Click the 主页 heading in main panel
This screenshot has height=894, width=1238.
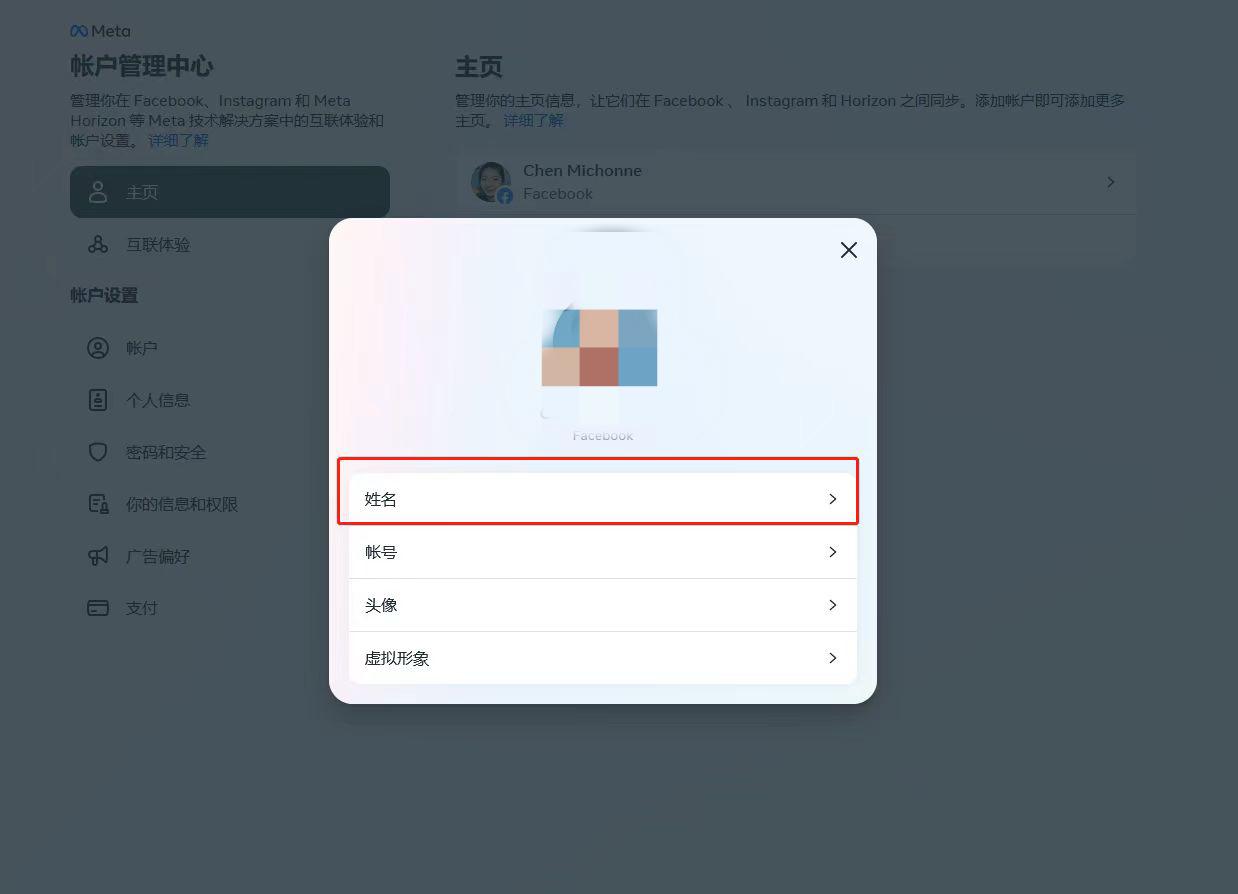point(479,67)
